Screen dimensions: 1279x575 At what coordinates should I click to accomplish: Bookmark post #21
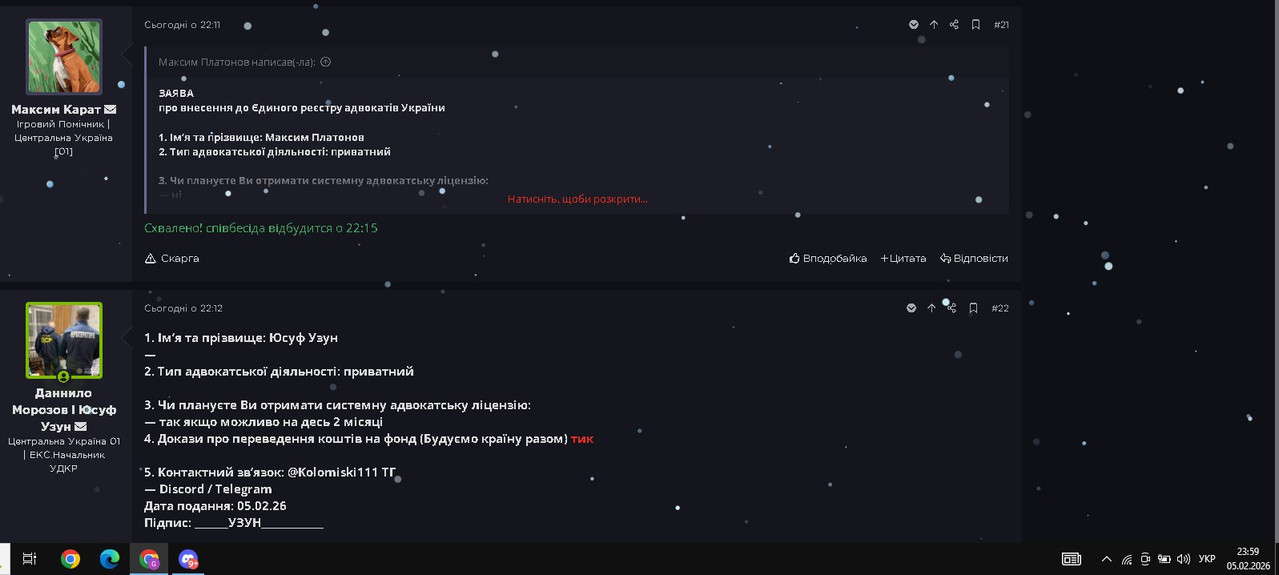pyautogui.click(x=976, y=25)
